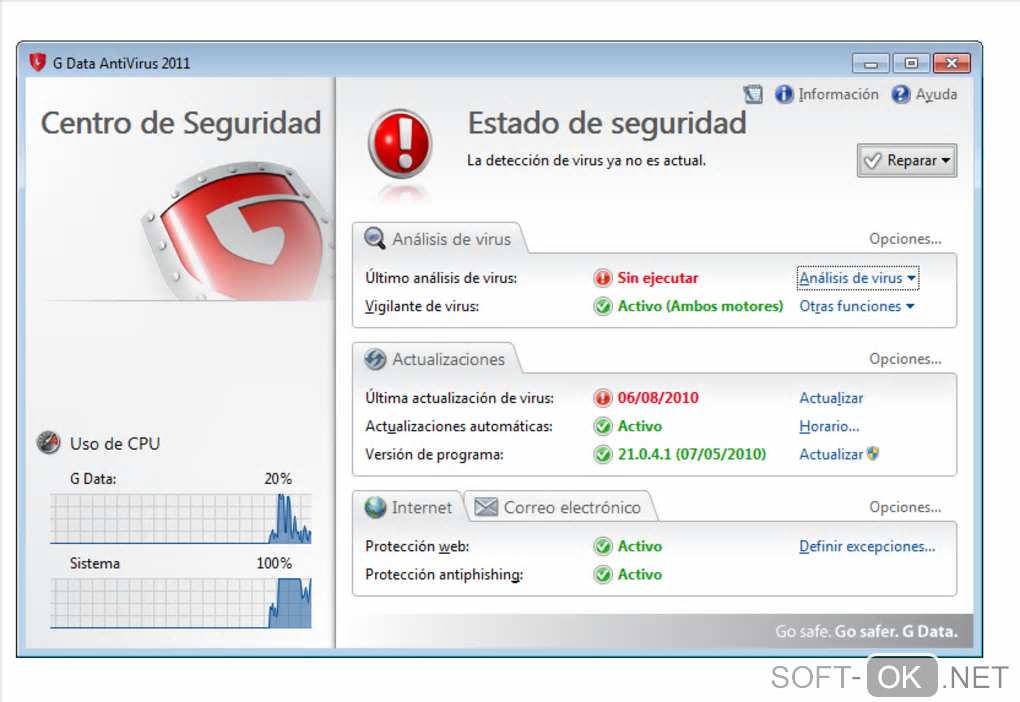Click green check icon beside version 21.0.4.1

coord(603,454)
